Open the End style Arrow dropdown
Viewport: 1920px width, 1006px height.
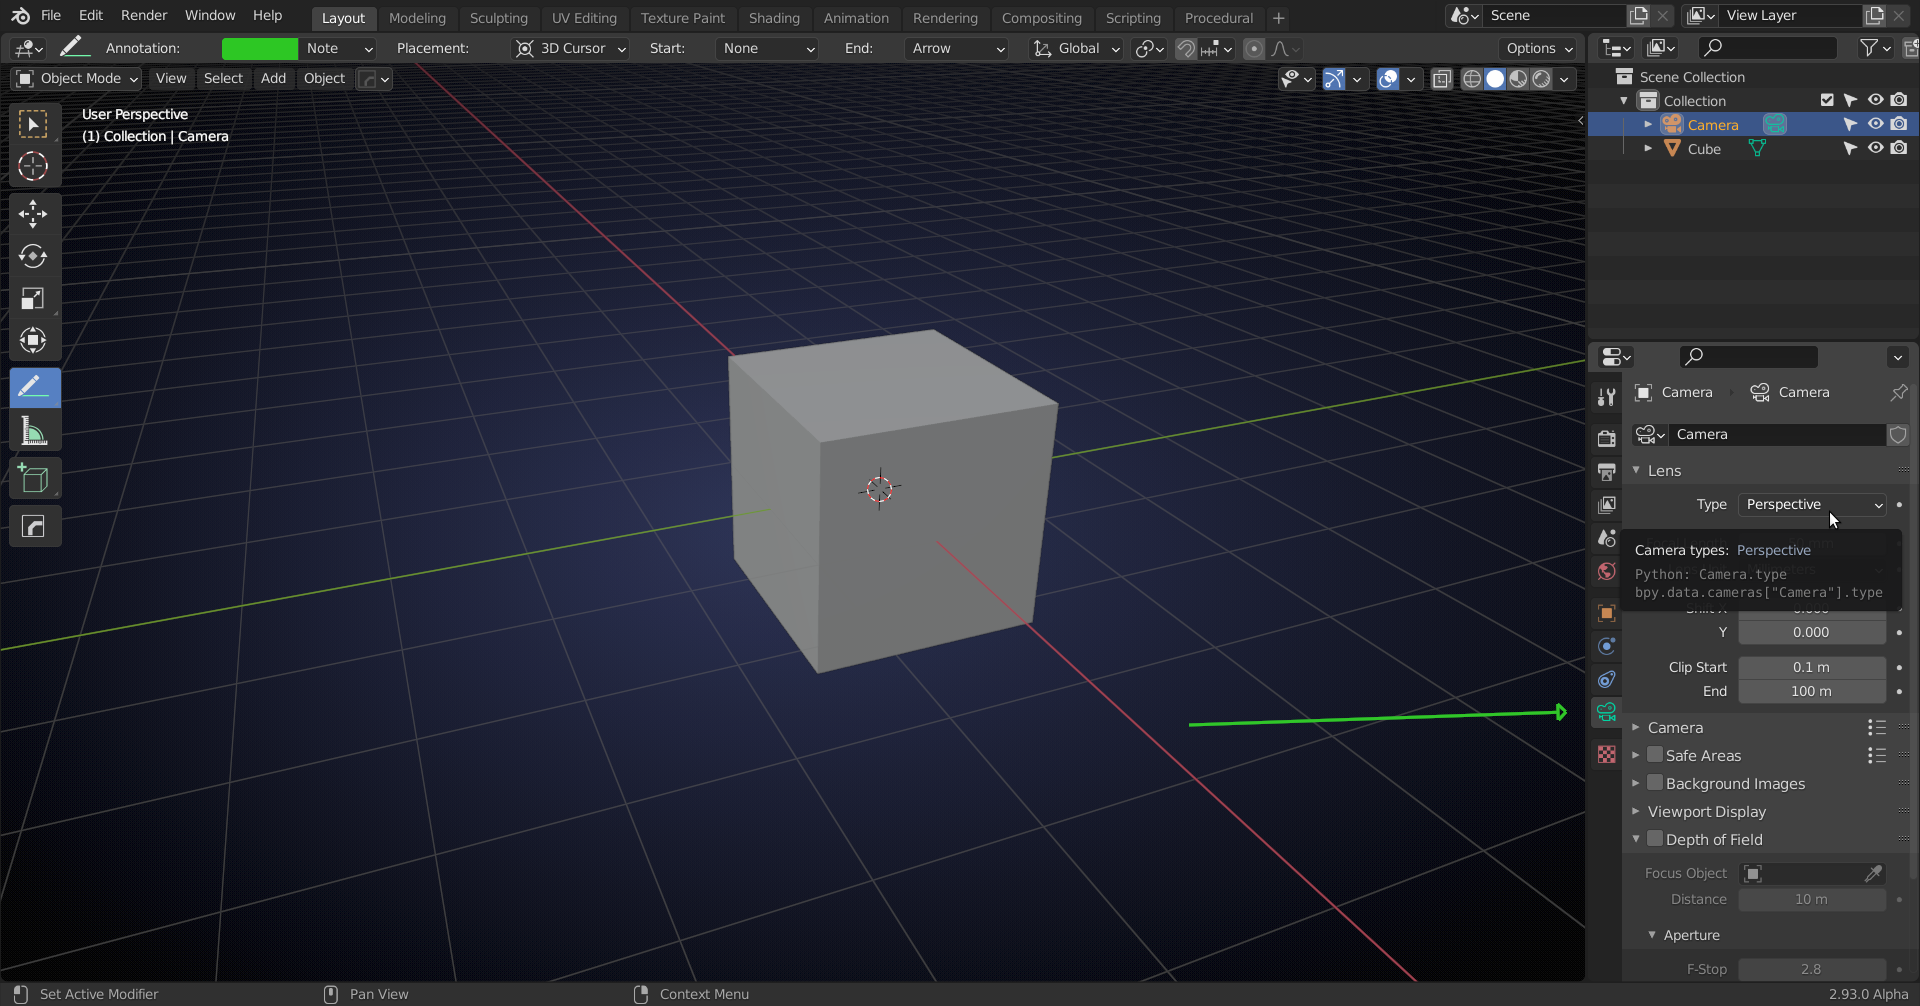click(x=957, y=48)
